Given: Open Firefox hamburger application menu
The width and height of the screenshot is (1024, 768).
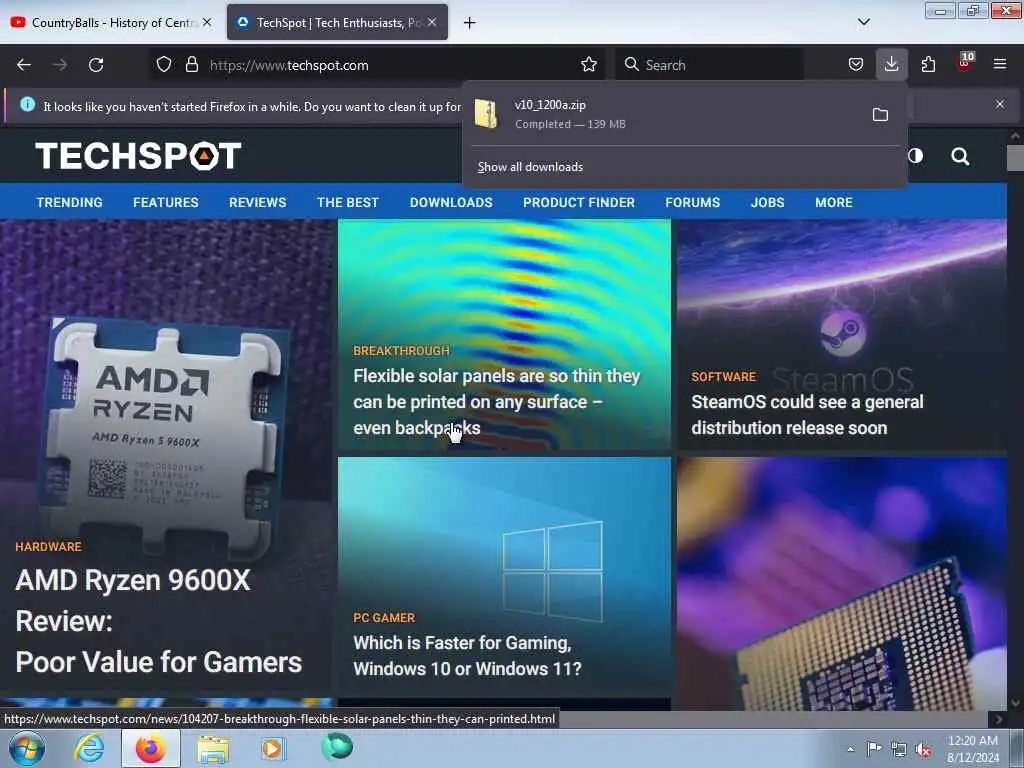Looking at the screenshot, I should click(x=999, y=65).
